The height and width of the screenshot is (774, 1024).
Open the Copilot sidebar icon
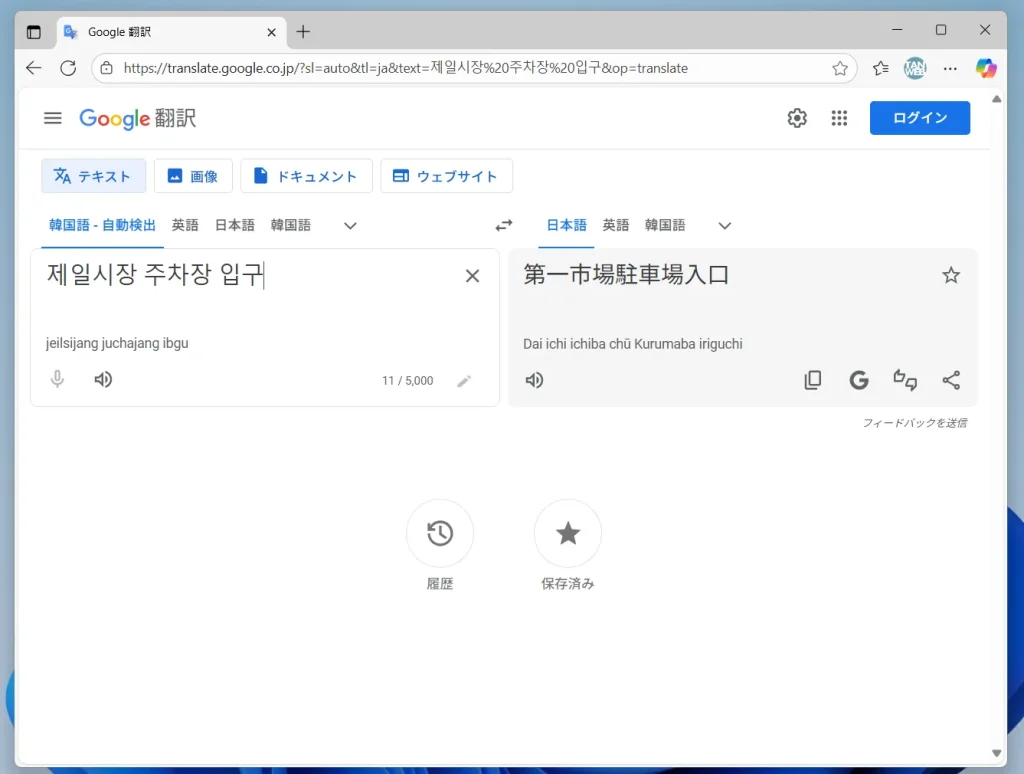coord(985,68)
